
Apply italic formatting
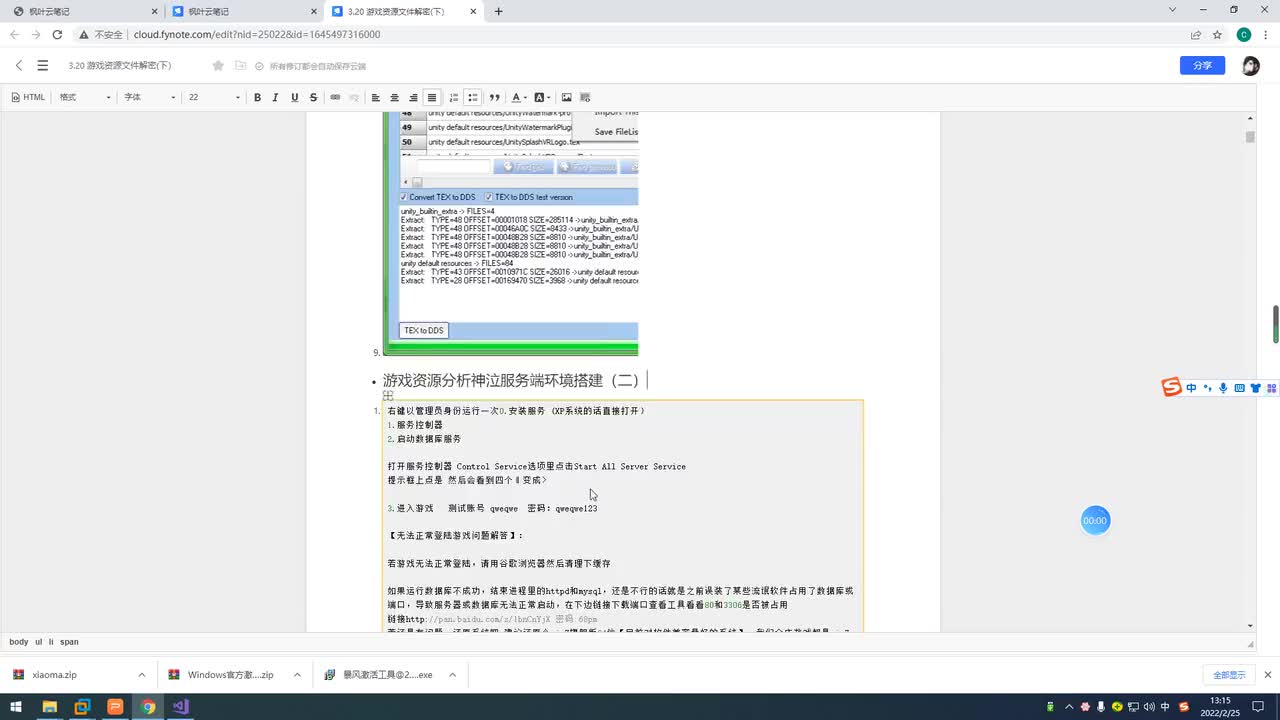(276, 97)
